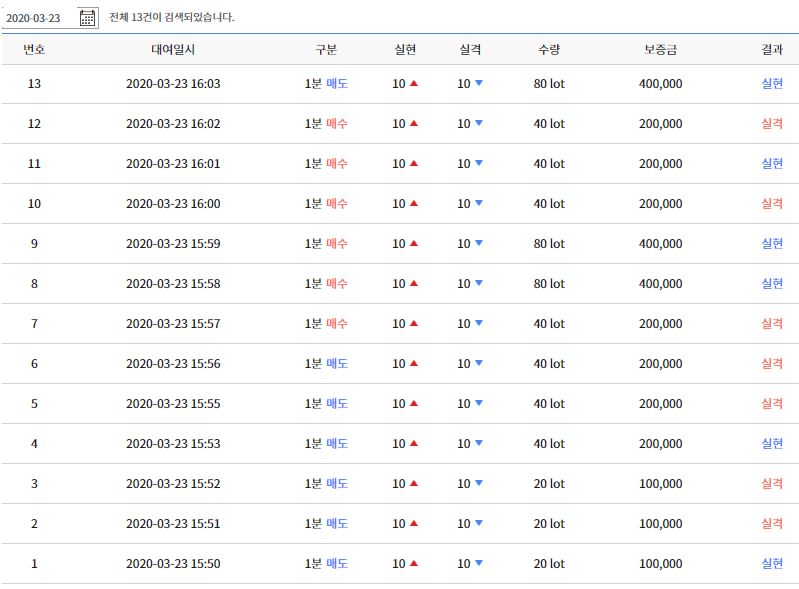
Task: Click the 번호 column header
Action: (34, 49)
